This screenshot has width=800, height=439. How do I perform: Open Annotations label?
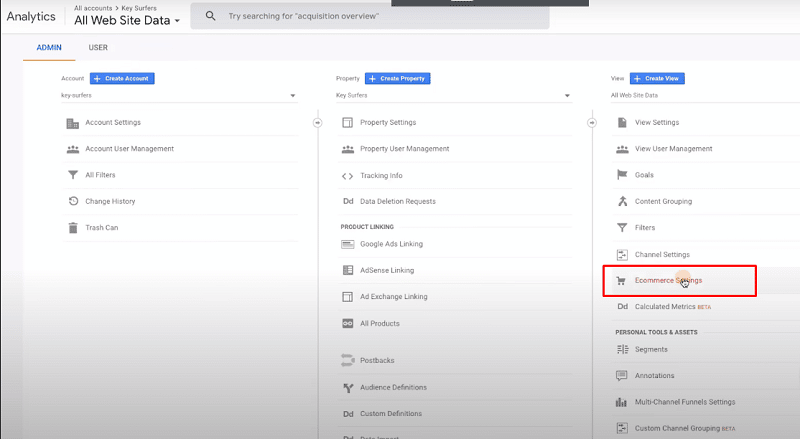(655, 376)
